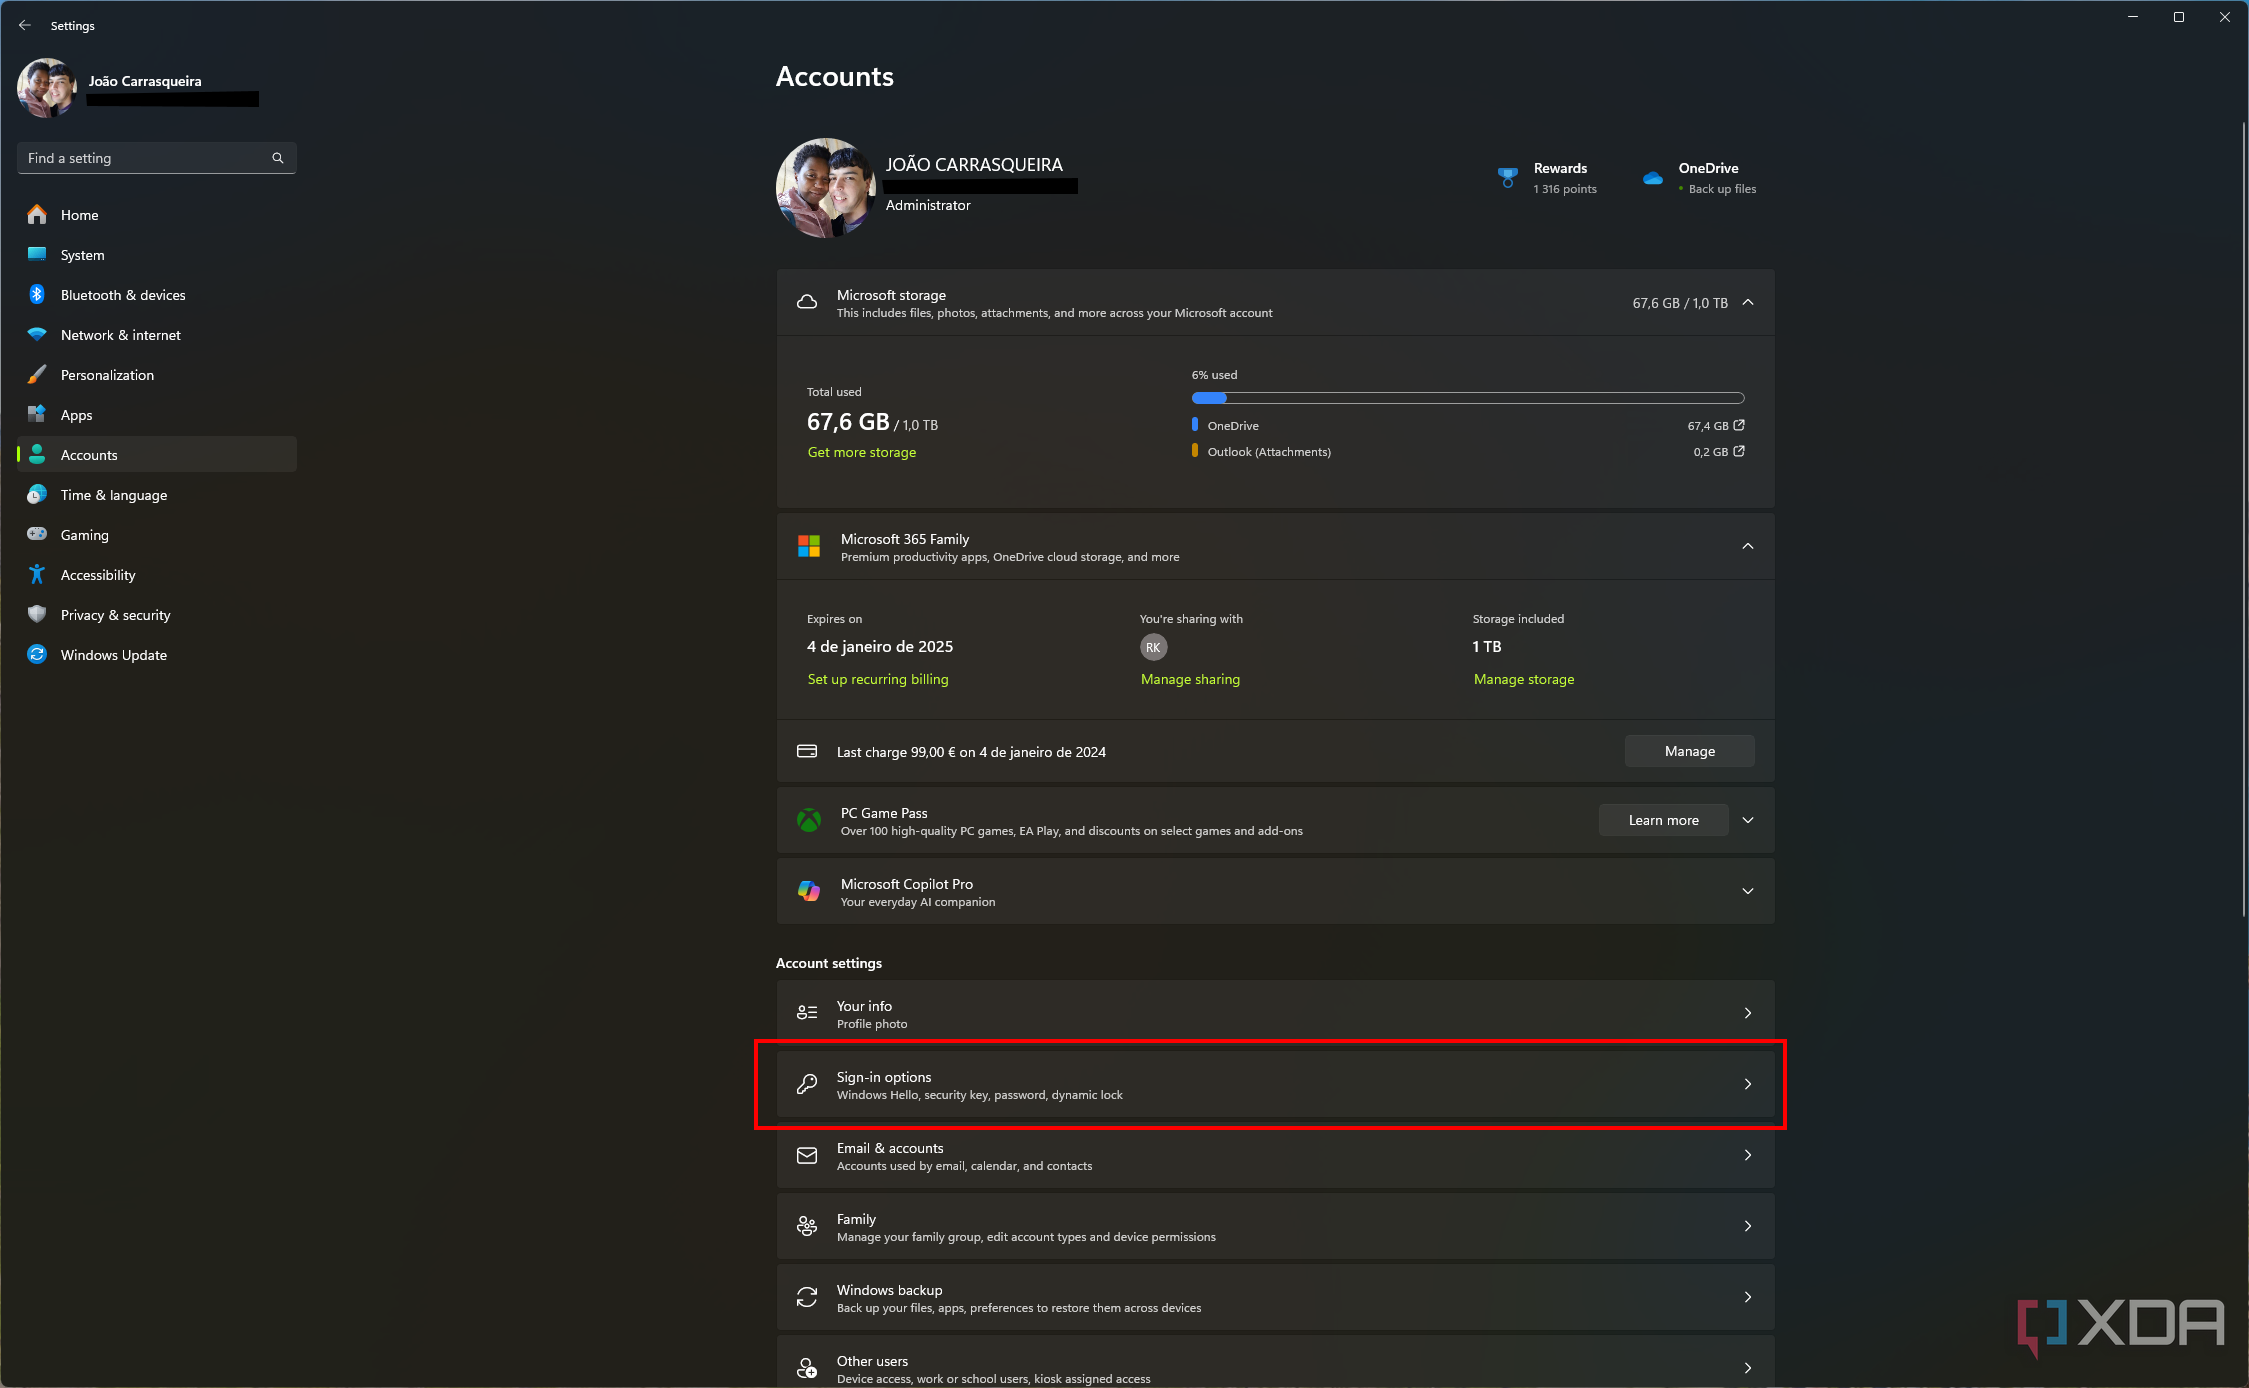
Task: Click the sidebar profile picture of João Carrasqueira
Action: point(47,88)
